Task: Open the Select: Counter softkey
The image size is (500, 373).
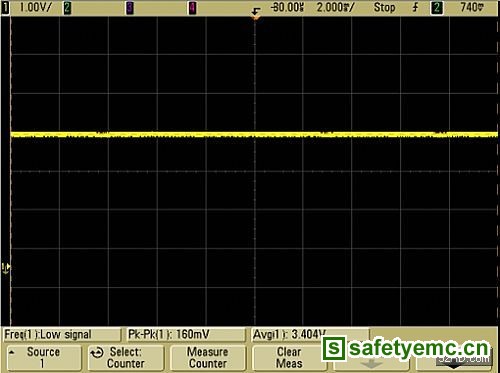Action: 126,358
